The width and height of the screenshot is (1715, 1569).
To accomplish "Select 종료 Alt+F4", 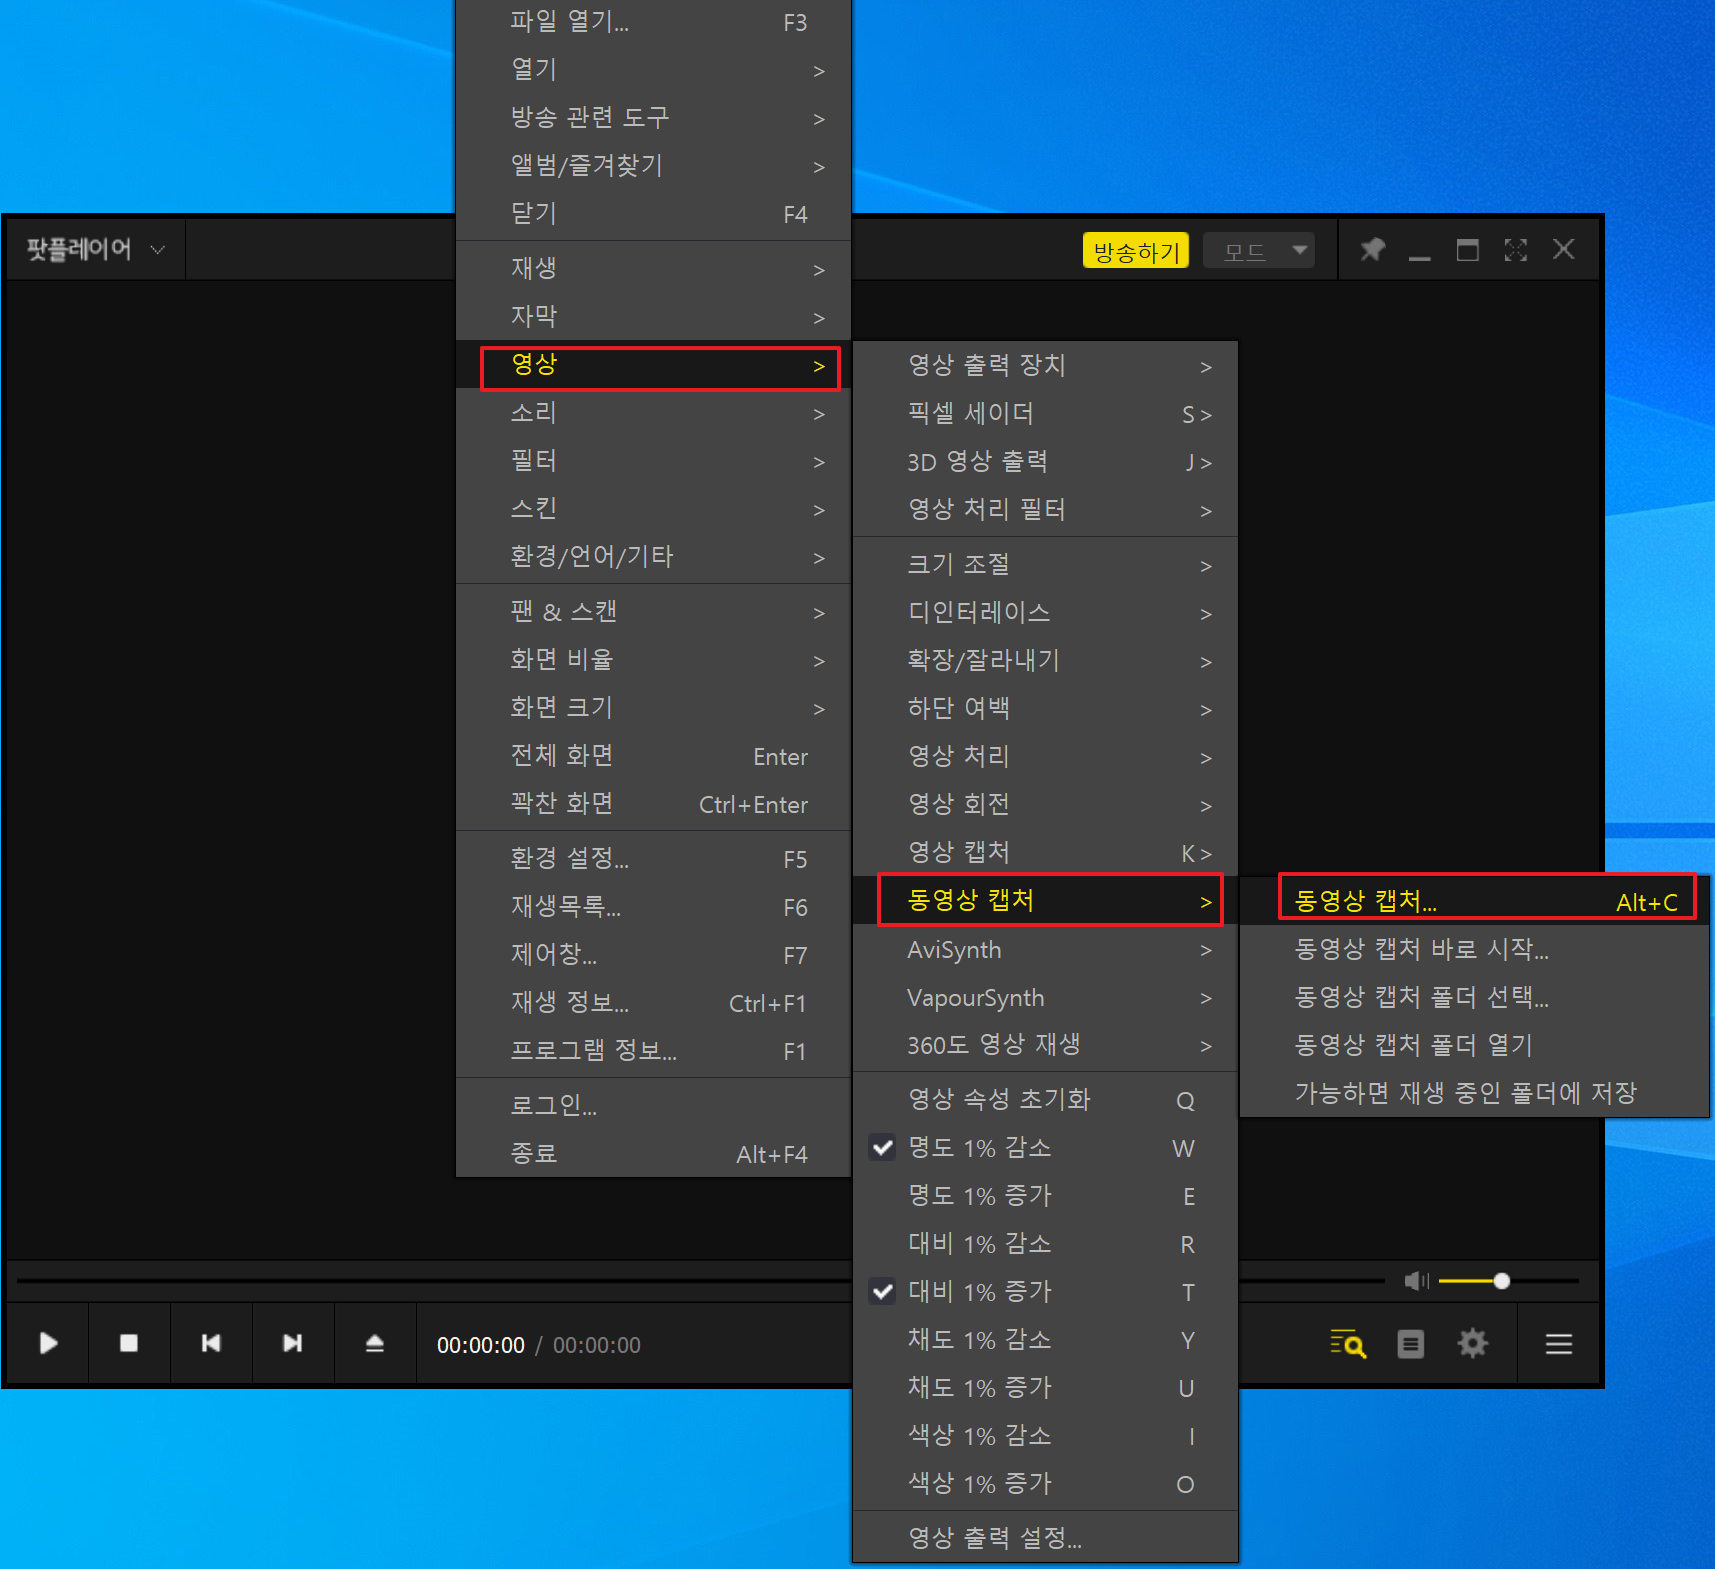I will pos(653,1154).
